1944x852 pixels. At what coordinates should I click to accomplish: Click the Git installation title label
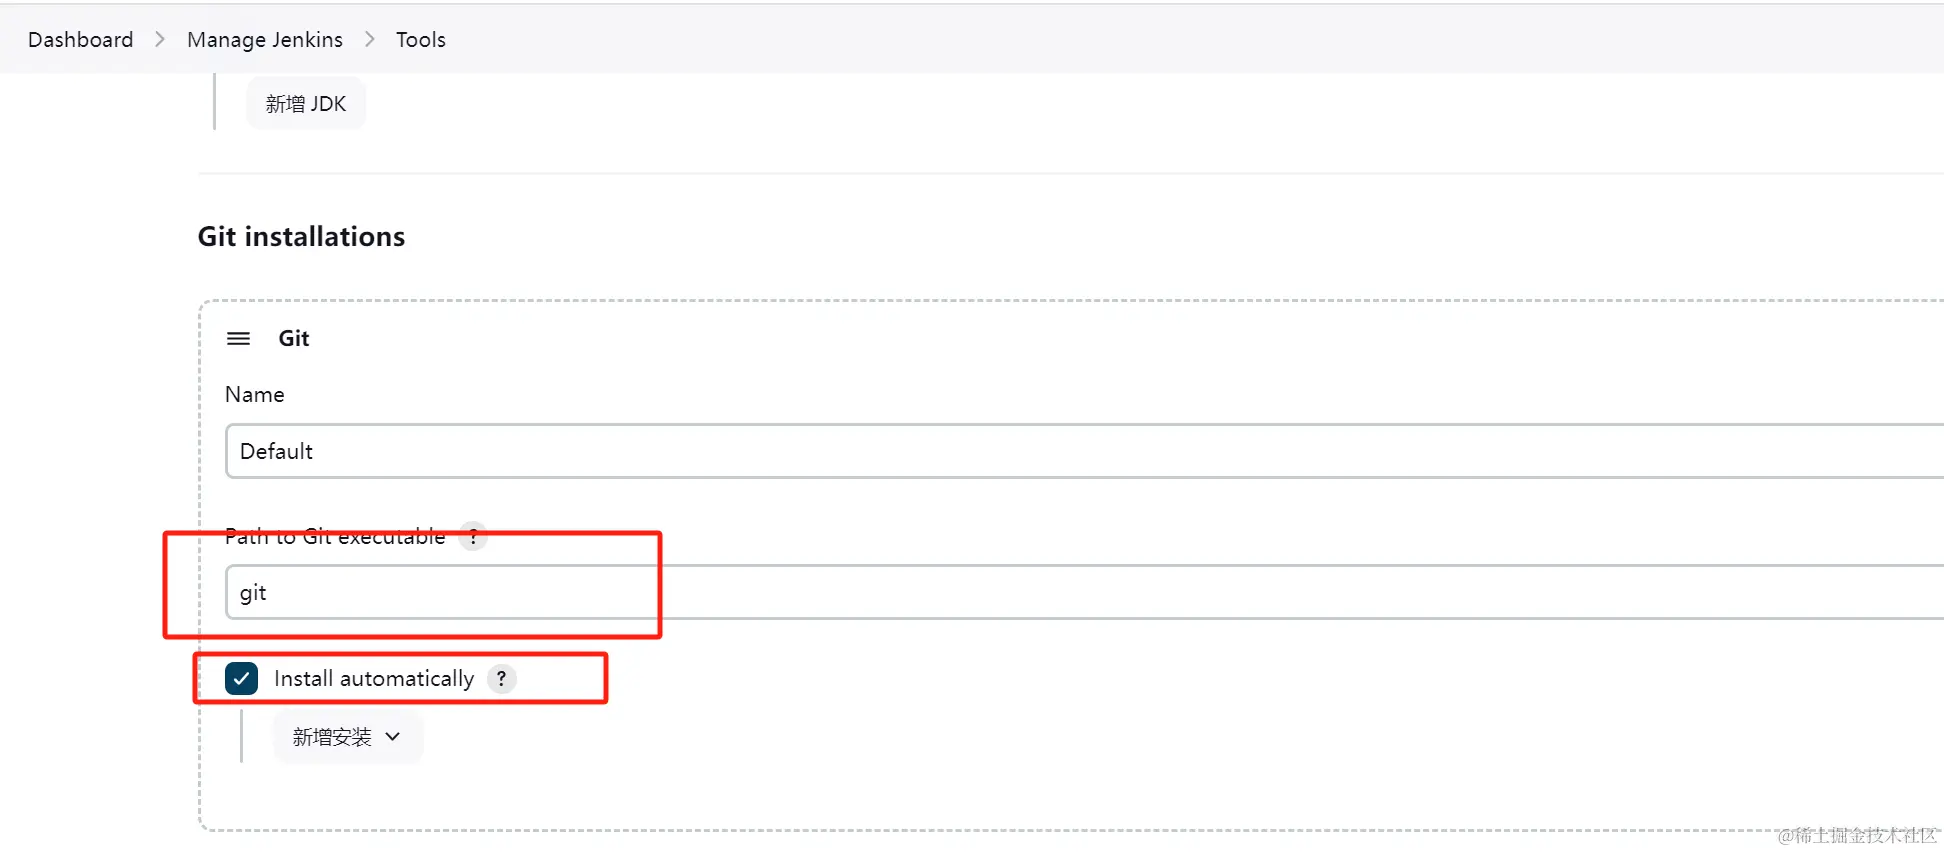pos(294,339)
